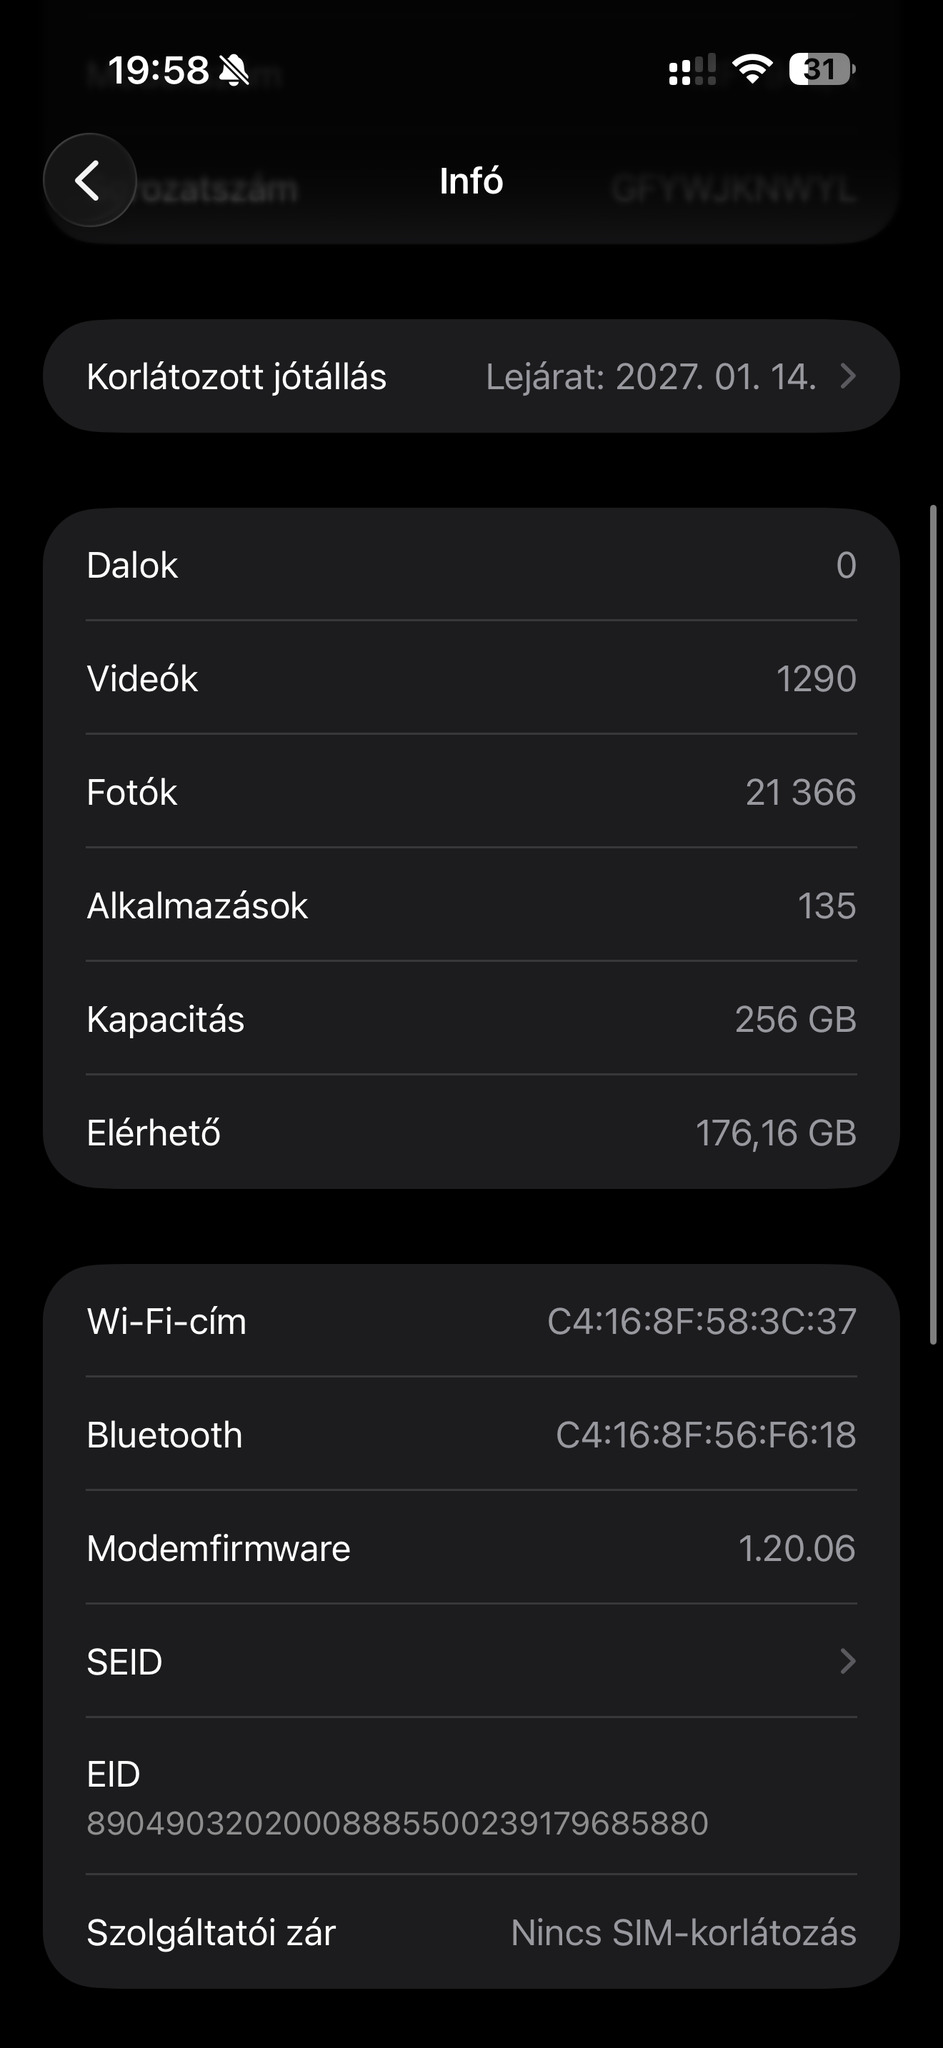Screen dimensions: 943x2048
Task: Tap the battery level indicator
Action: point(822,69)
